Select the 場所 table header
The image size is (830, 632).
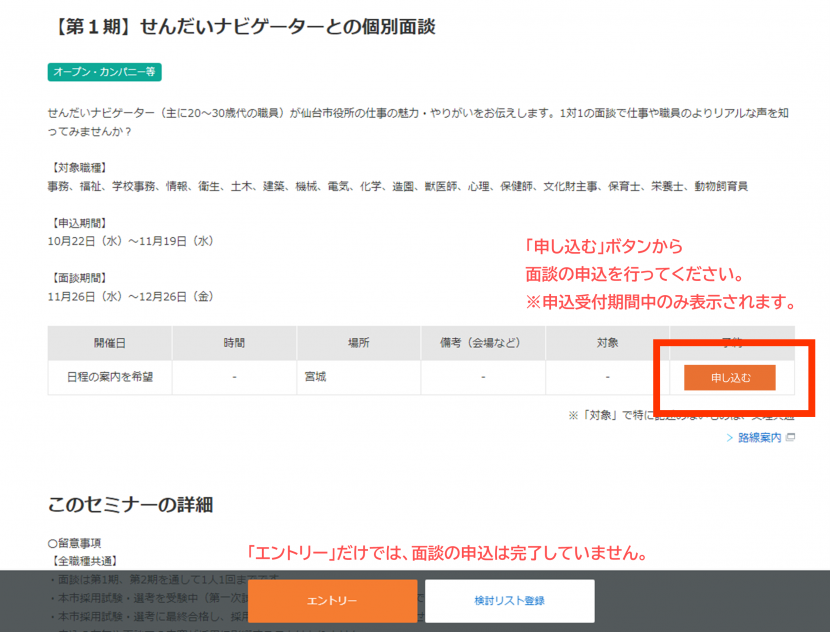click(x=358, y=343)
